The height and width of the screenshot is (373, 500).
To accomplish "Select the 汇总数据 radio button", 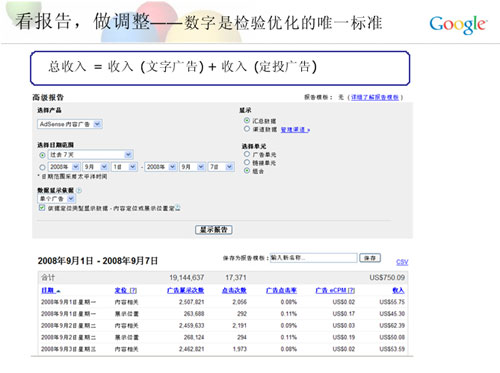I will (247, 120).
